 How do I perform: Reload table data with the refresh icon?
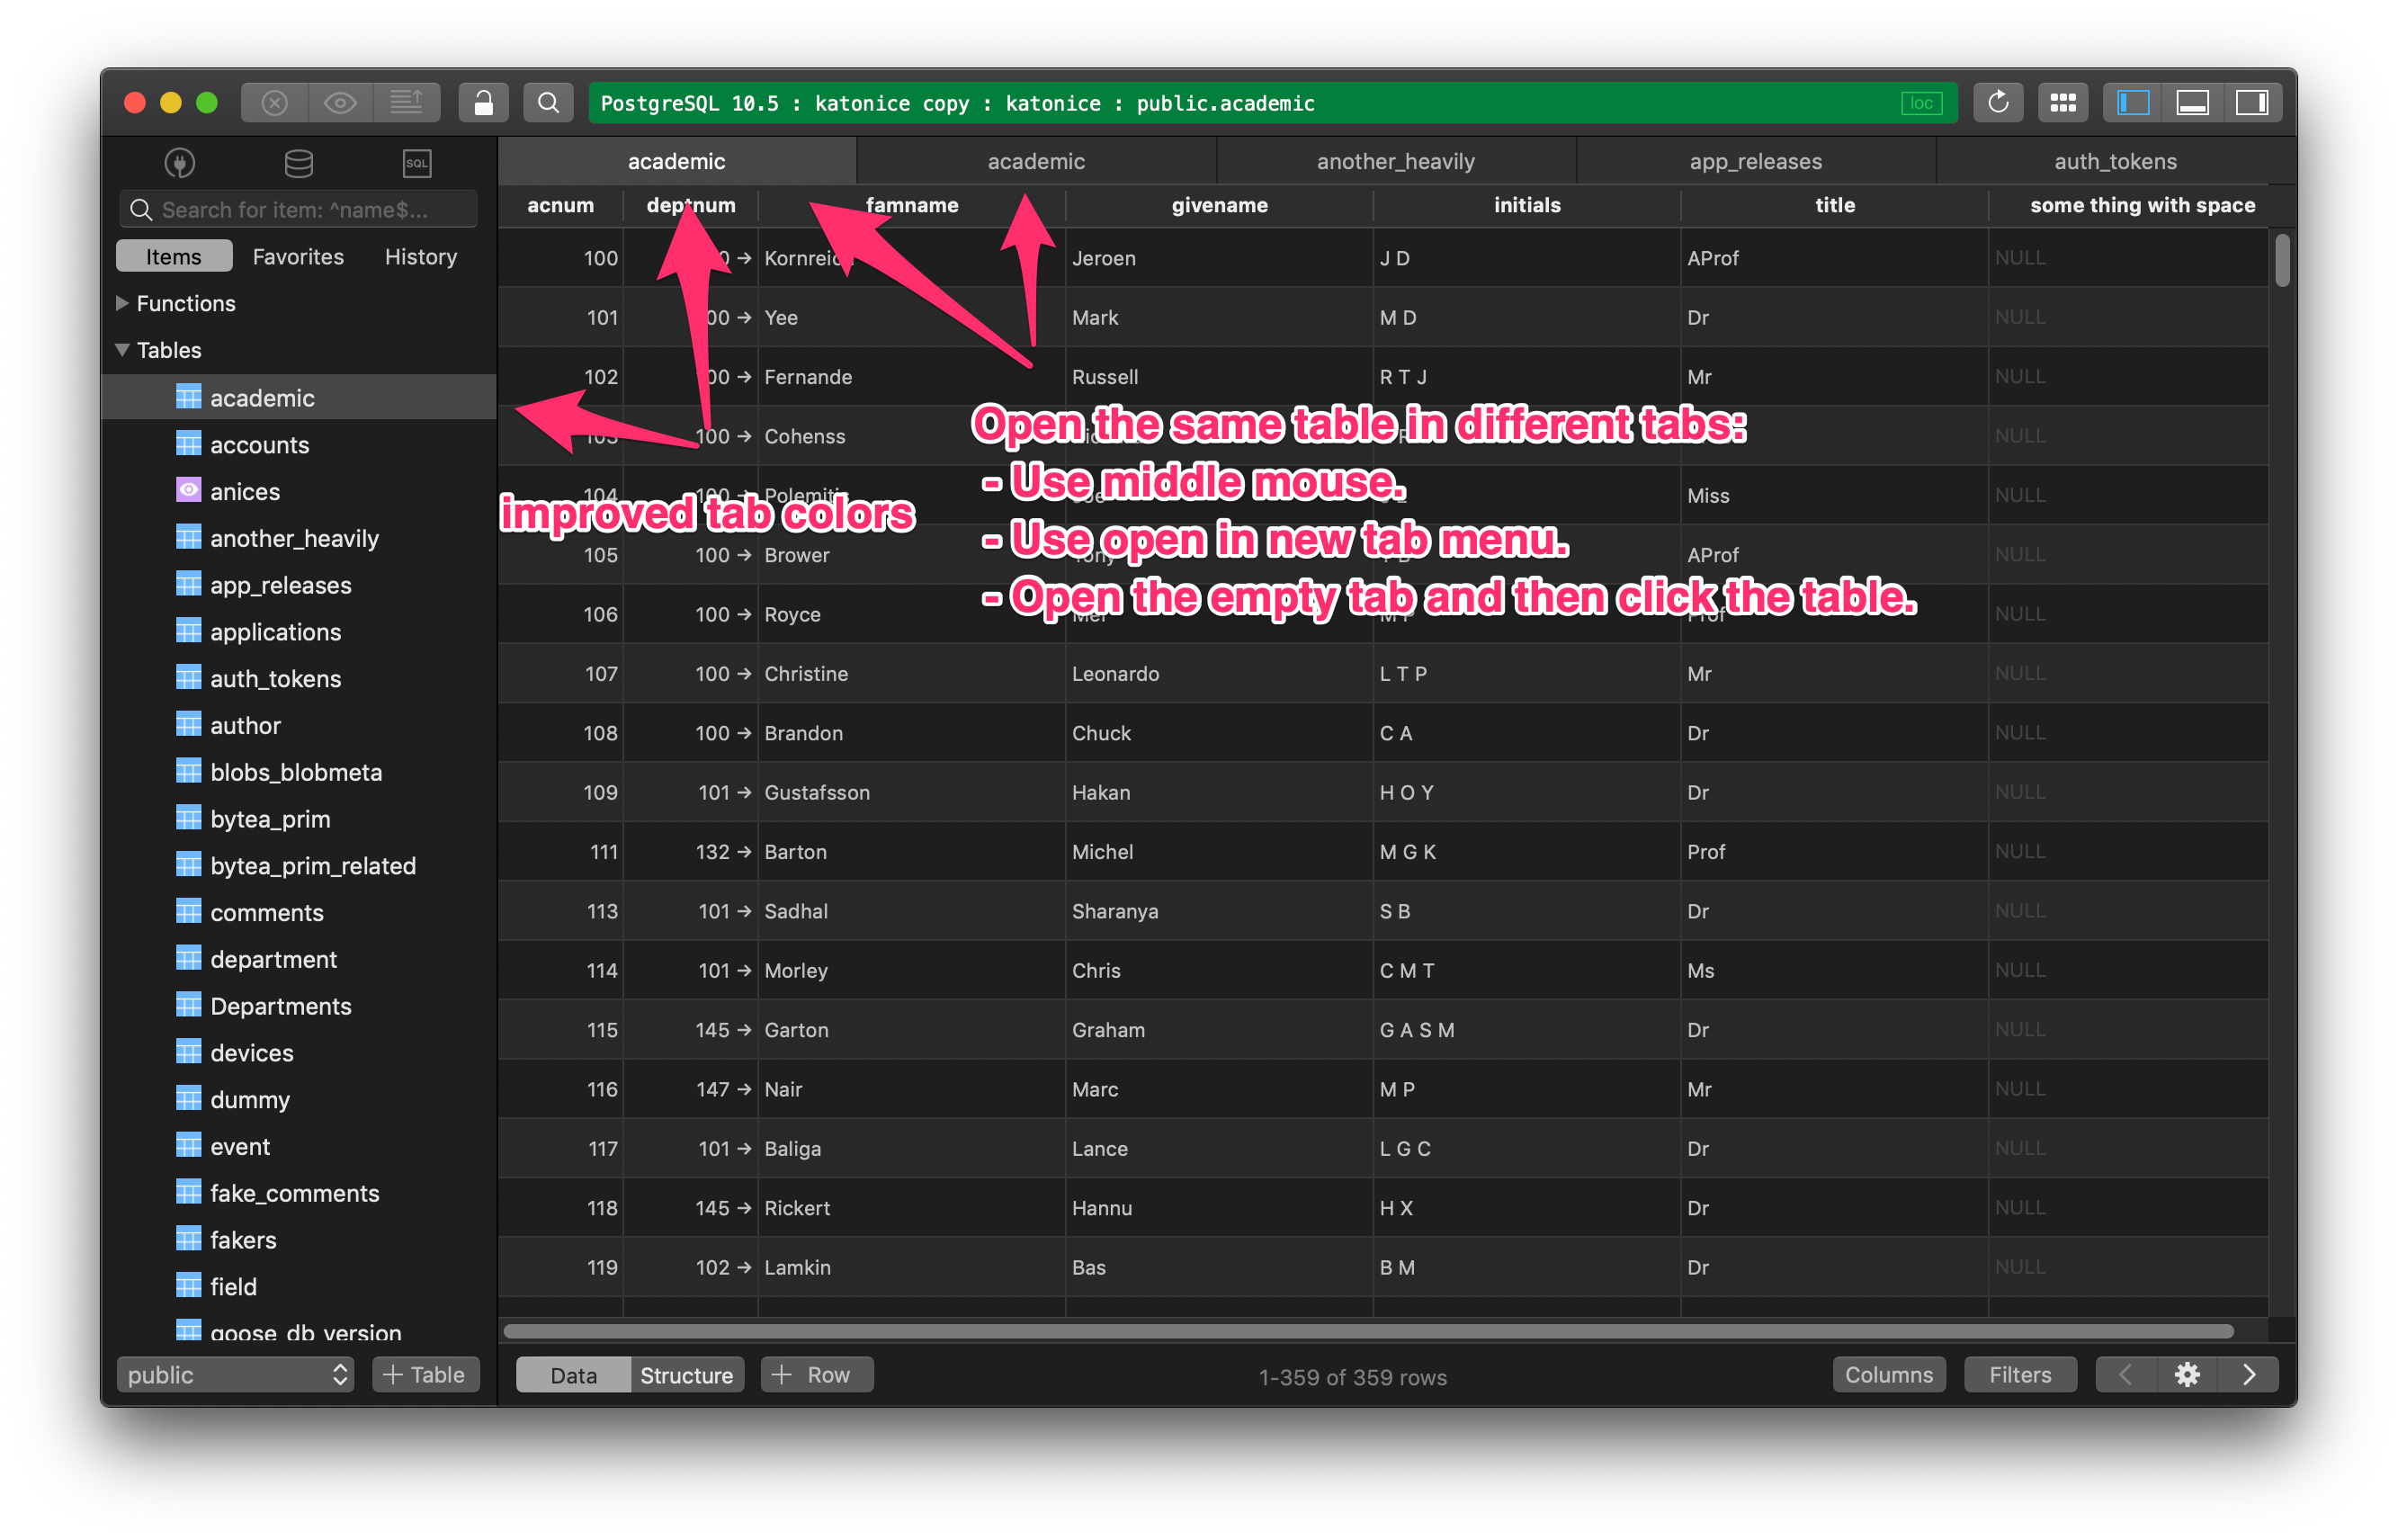click(x=1997, y=102)
